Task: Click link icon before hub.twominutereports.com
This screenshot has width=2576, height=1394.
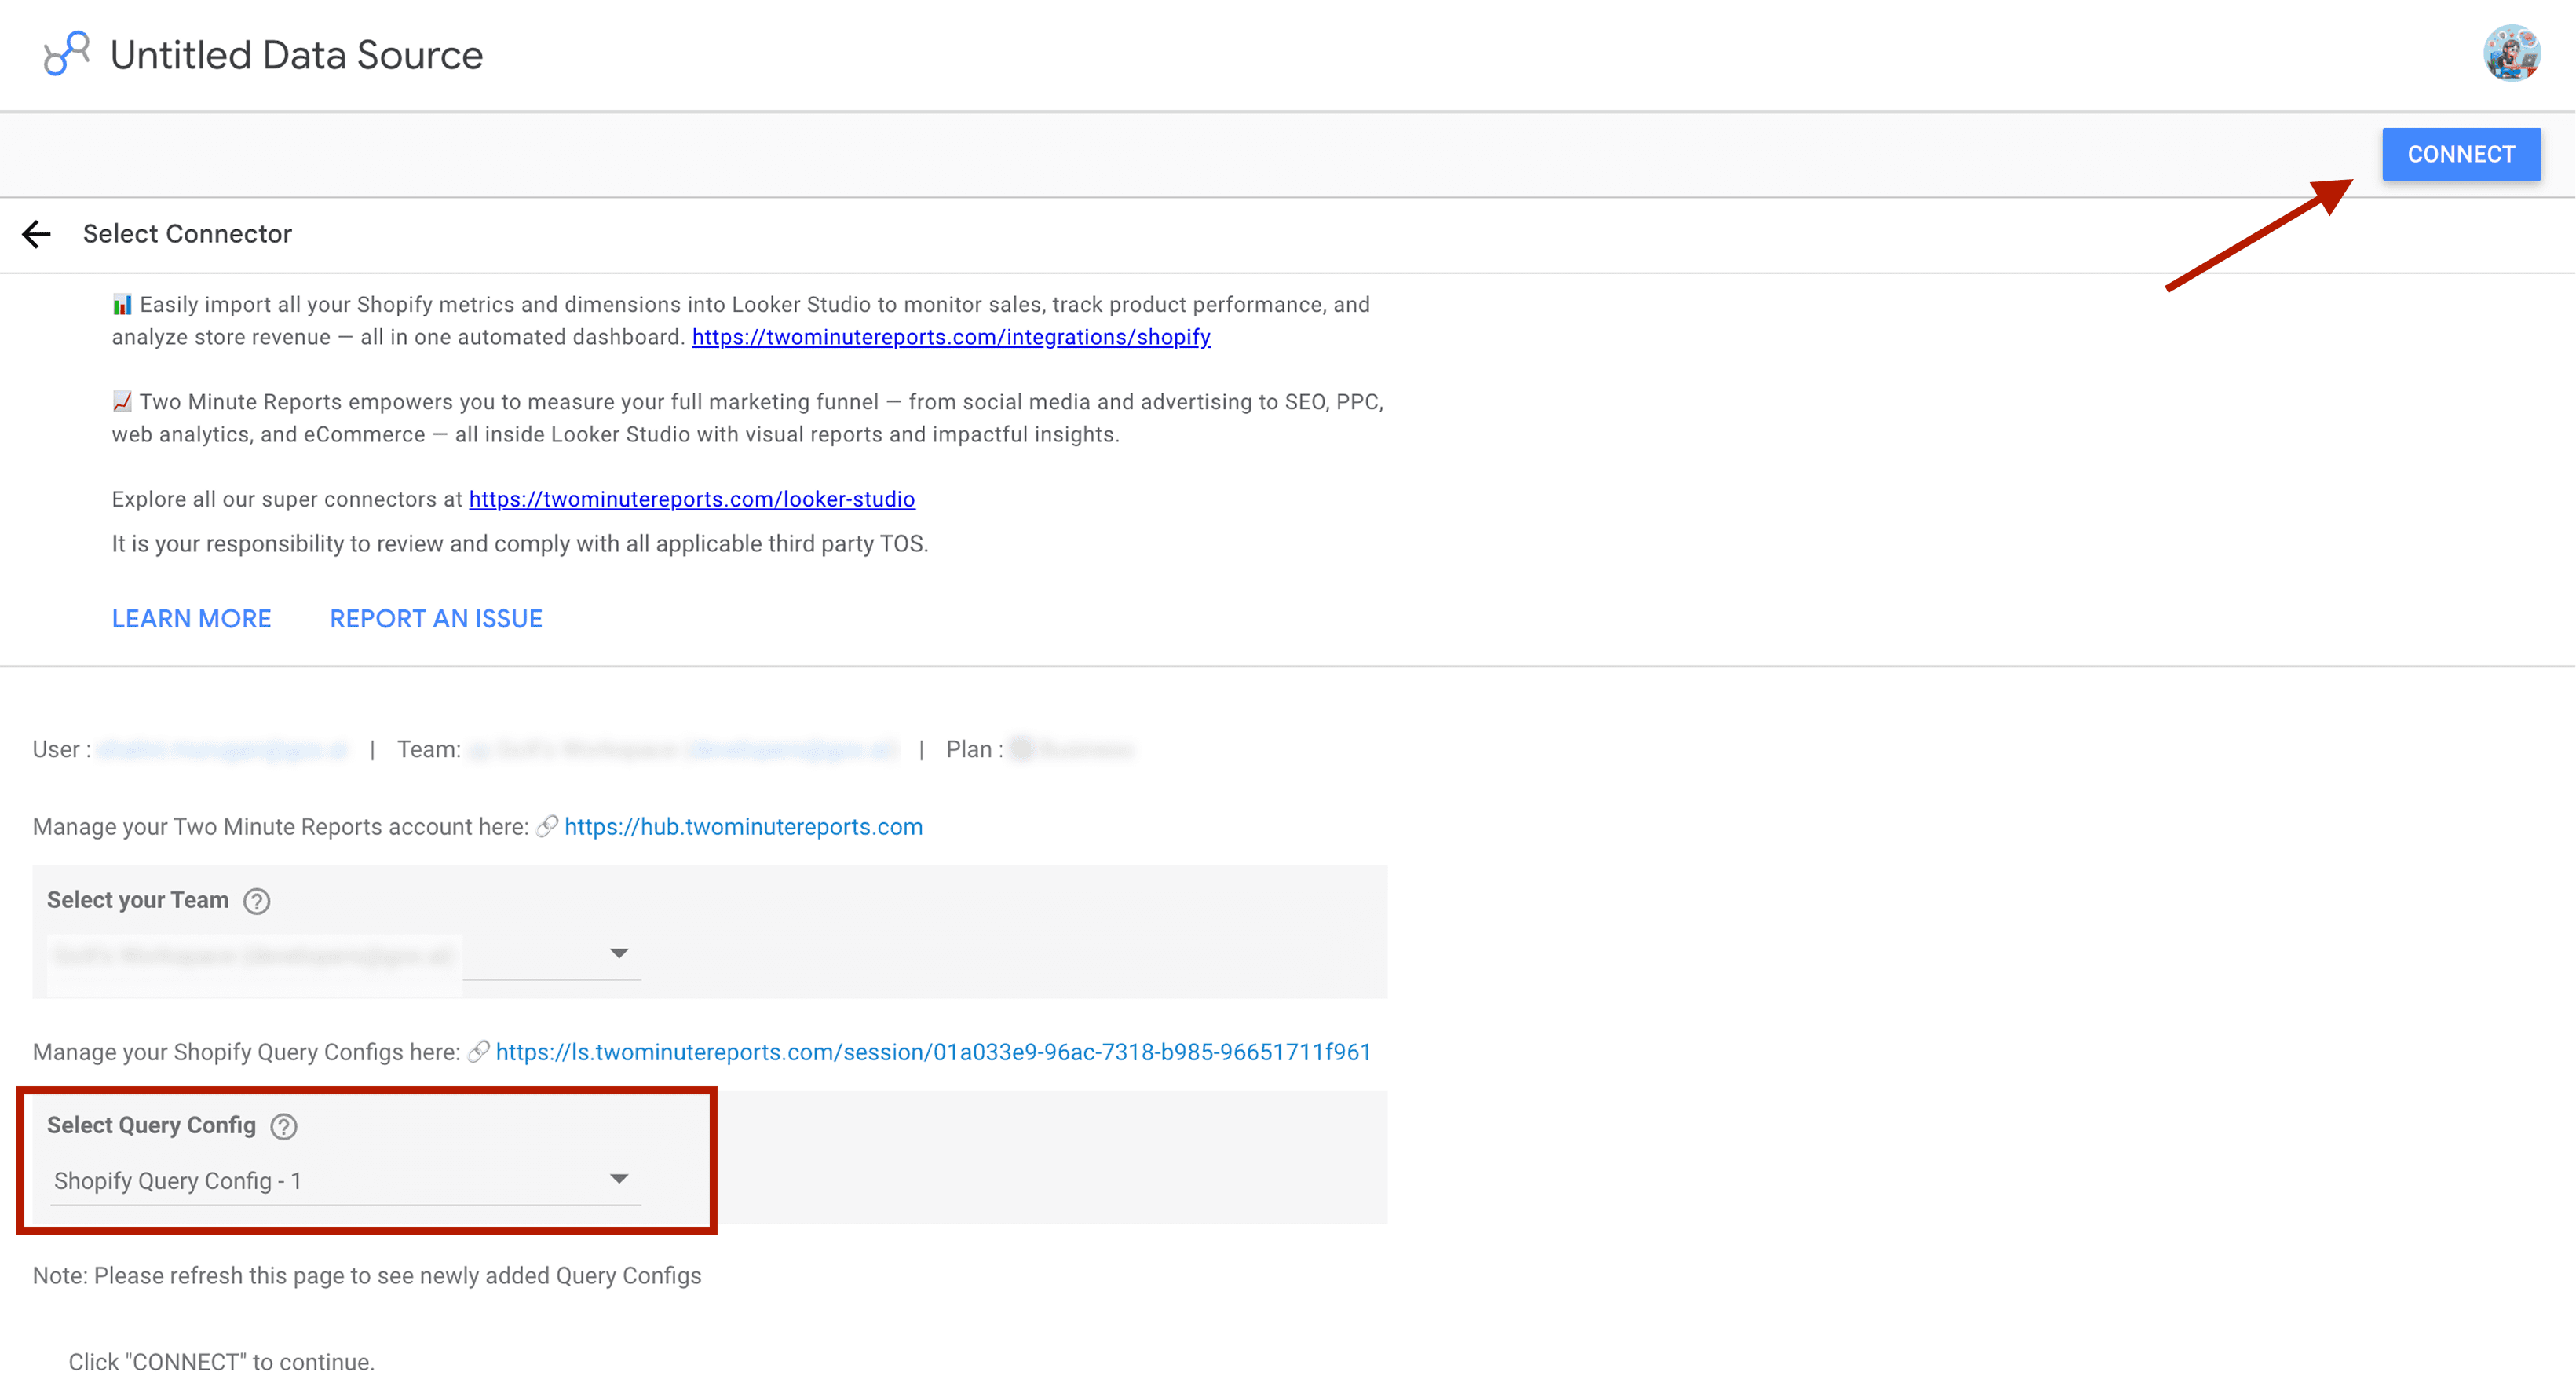Action: pos(547,827)
